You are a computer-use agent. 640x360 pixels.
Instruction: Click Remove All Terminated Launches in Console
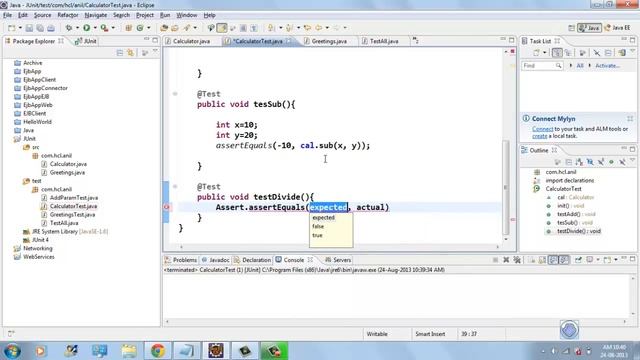click(x=517, y=260)
